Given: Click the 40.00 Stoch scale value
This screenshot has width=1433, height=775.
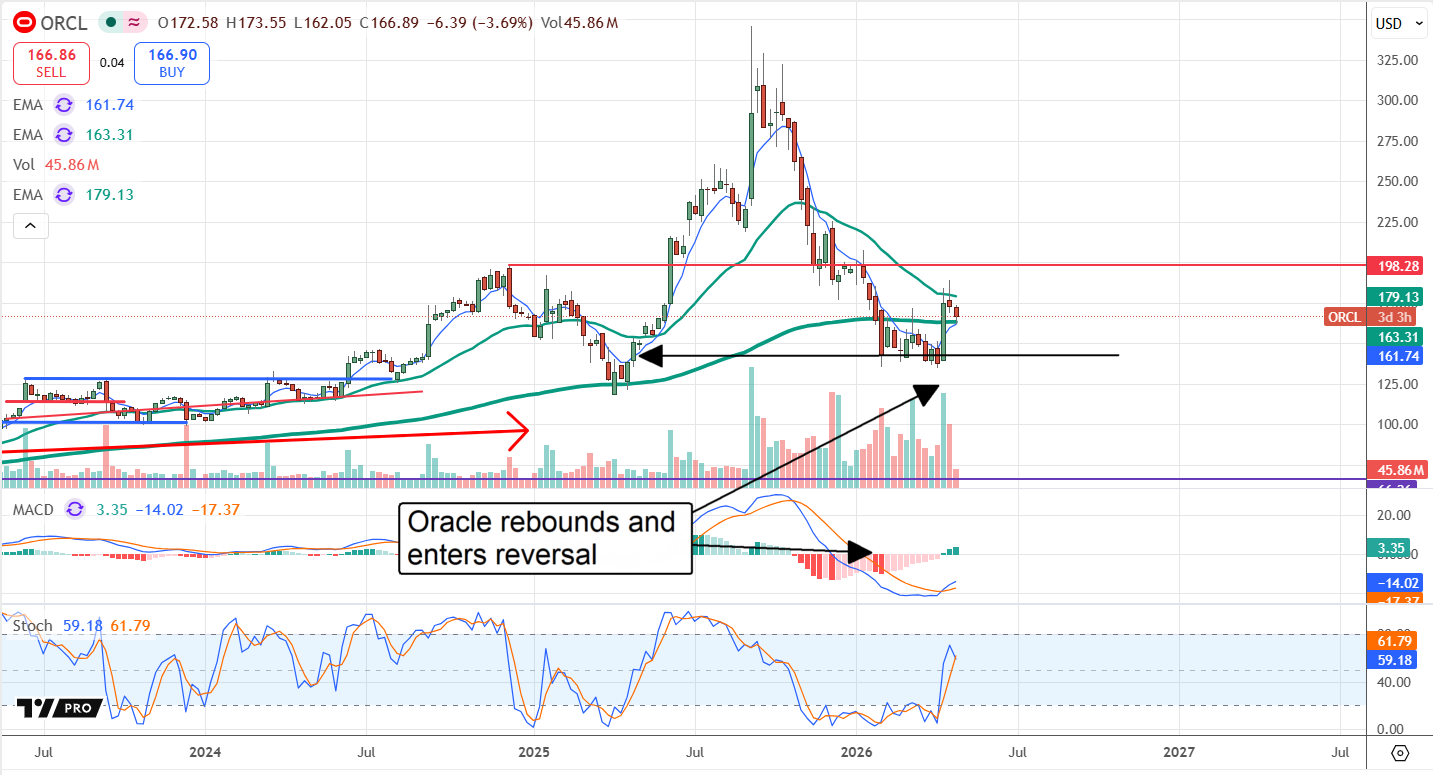Looking at the screenshot, I should (x=1394, y=682).
